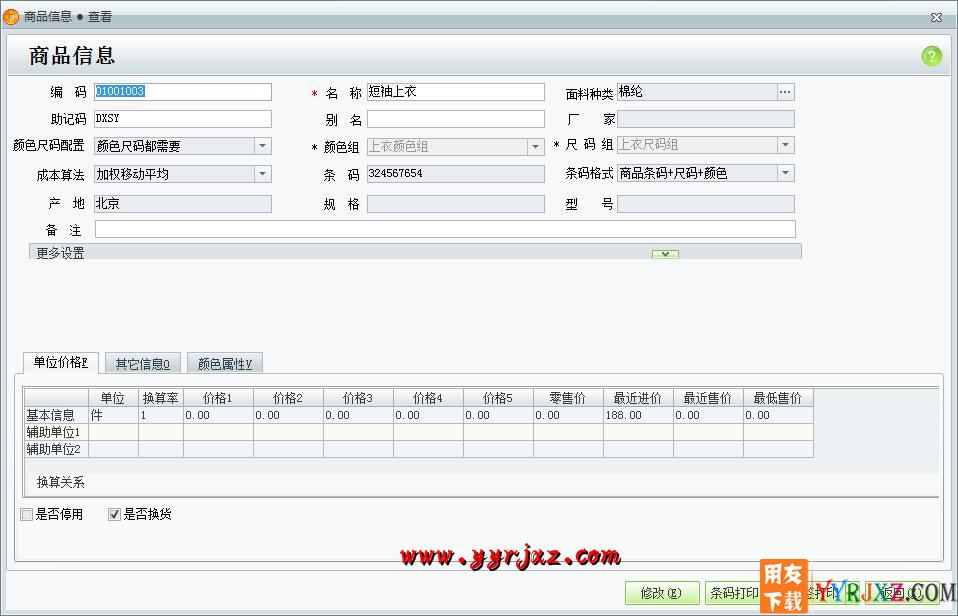958x616 pixels.
Task: Click the 助记码 field showing DXSY
Action: (x=183, y=119)
